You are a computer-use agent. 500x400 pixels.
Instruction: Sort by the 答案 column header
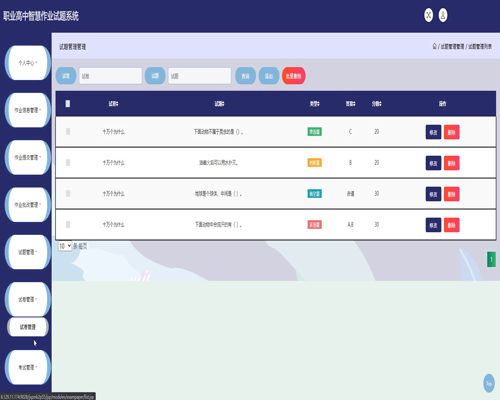click(x=350, y=104)
